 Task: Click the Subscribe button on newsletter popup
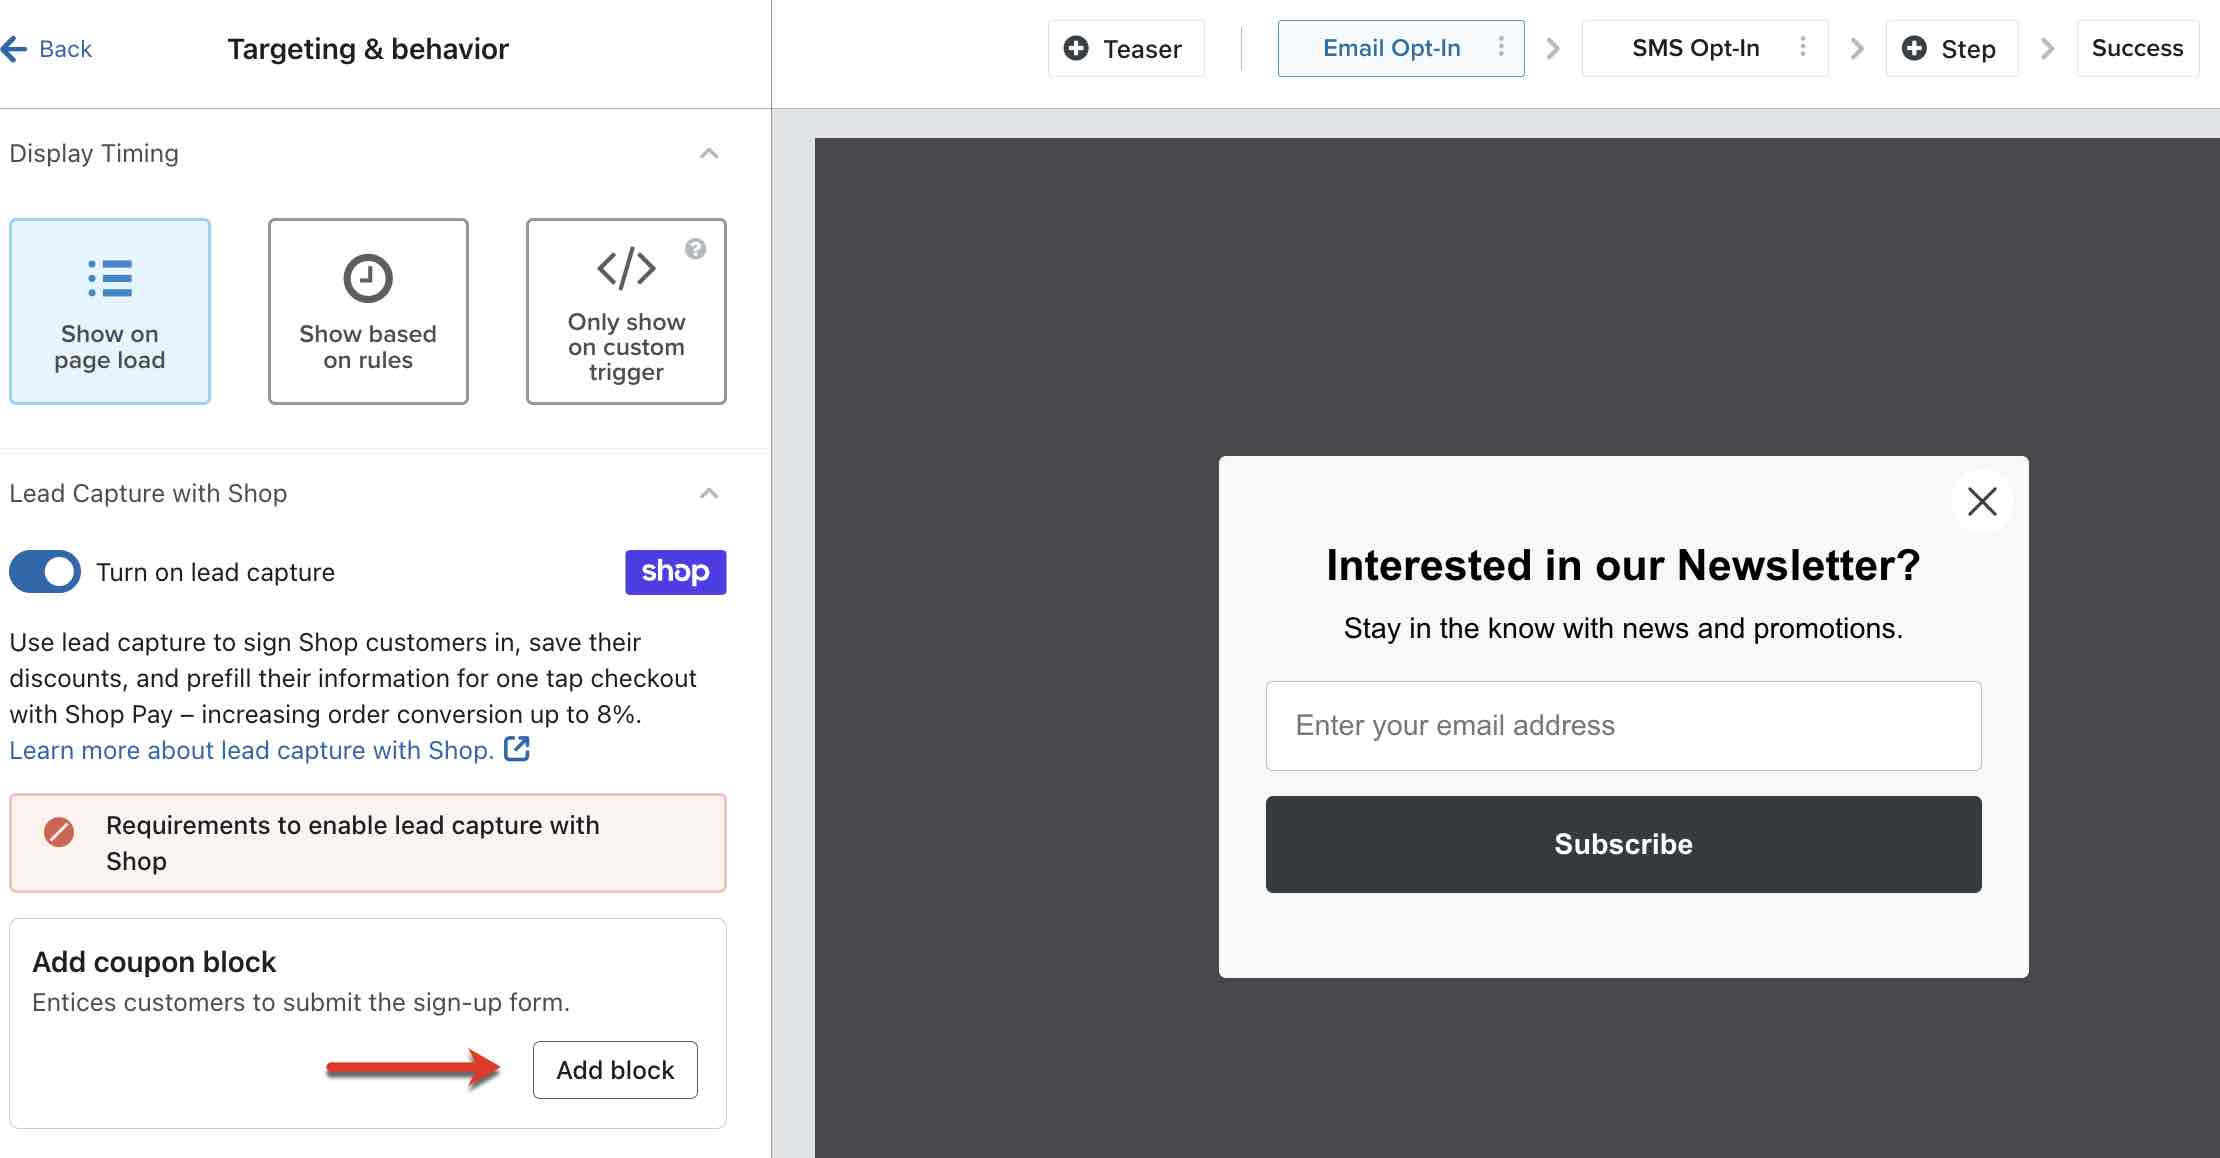[x=1622, y=844]
